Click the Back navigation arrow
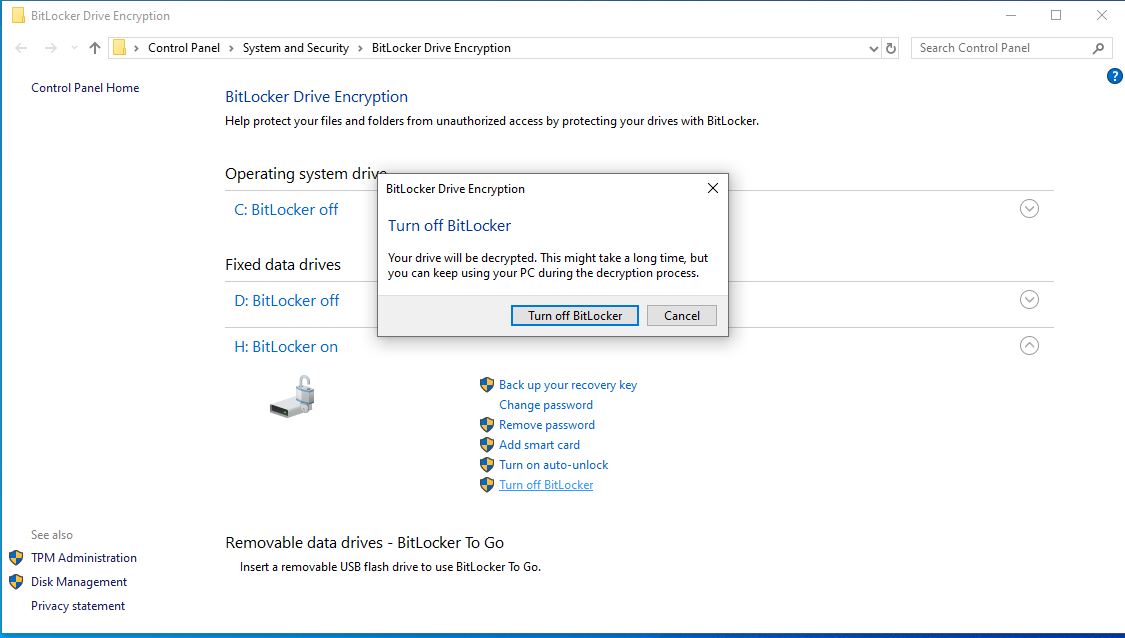The image size is (1125, 638). point(22,48)
